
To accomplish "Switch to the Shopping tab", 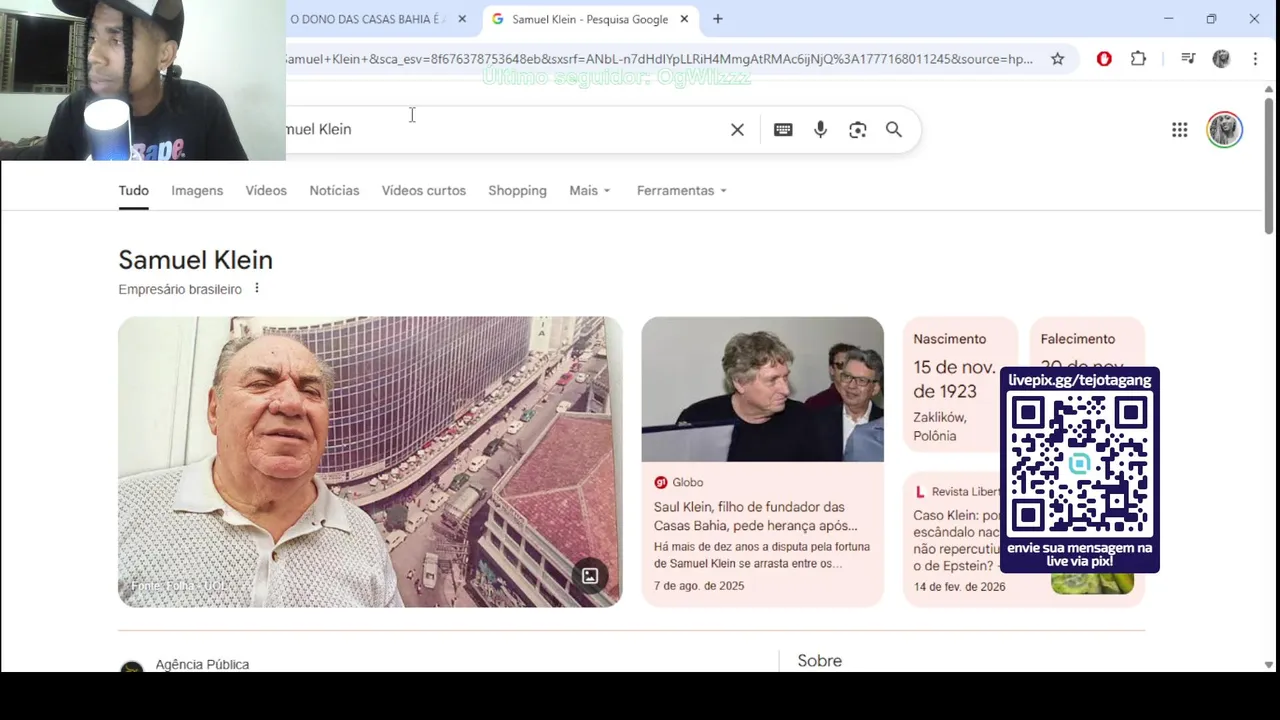I will pyautogui.click(x=517, y=191).
